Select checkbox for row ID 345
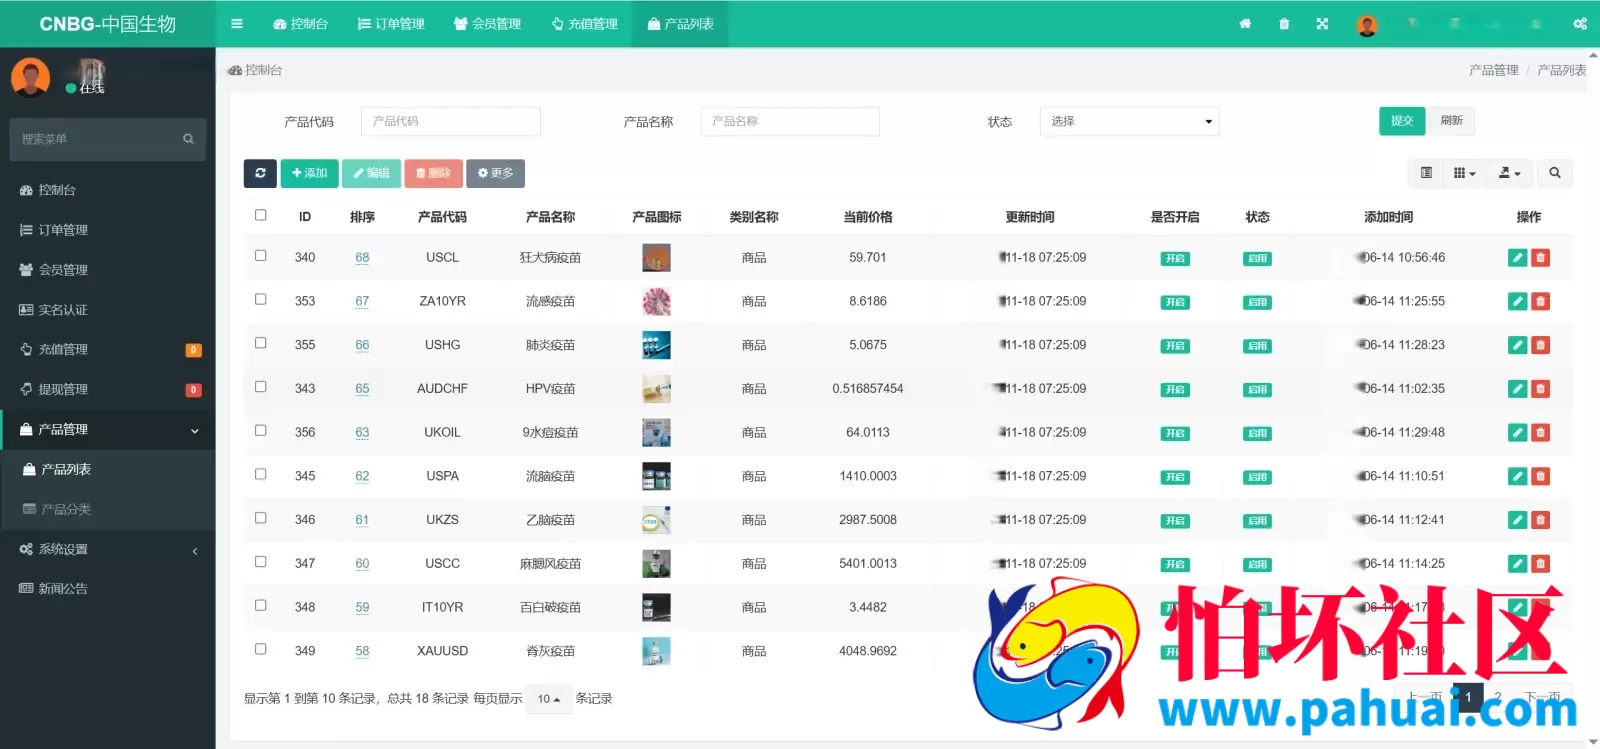The image size is (1600, 749). click(261, 474)
